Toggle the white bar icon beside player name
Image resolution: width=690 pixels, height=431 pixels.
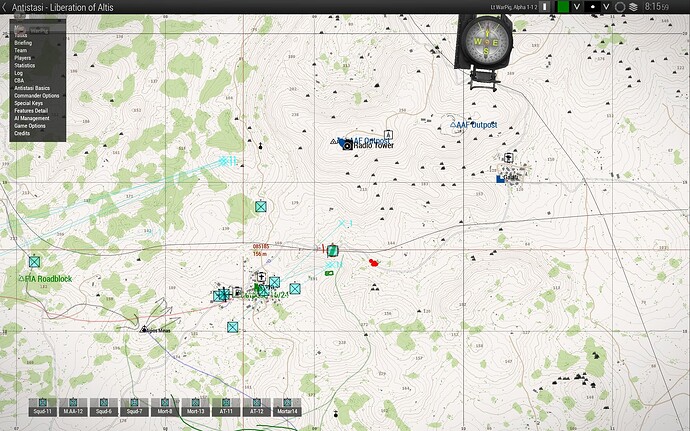545,7
